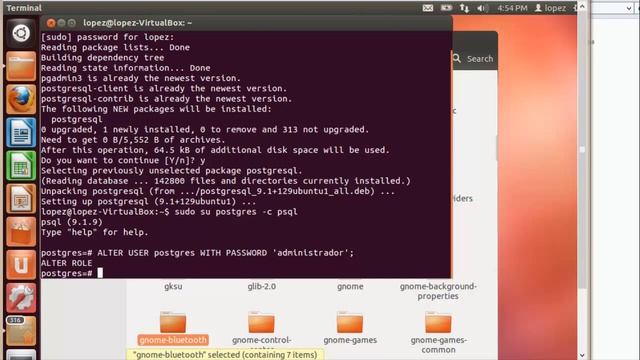Click the '[sudo] password for lopez:' line
Viewport: 640px width, 360px height.
108,37
